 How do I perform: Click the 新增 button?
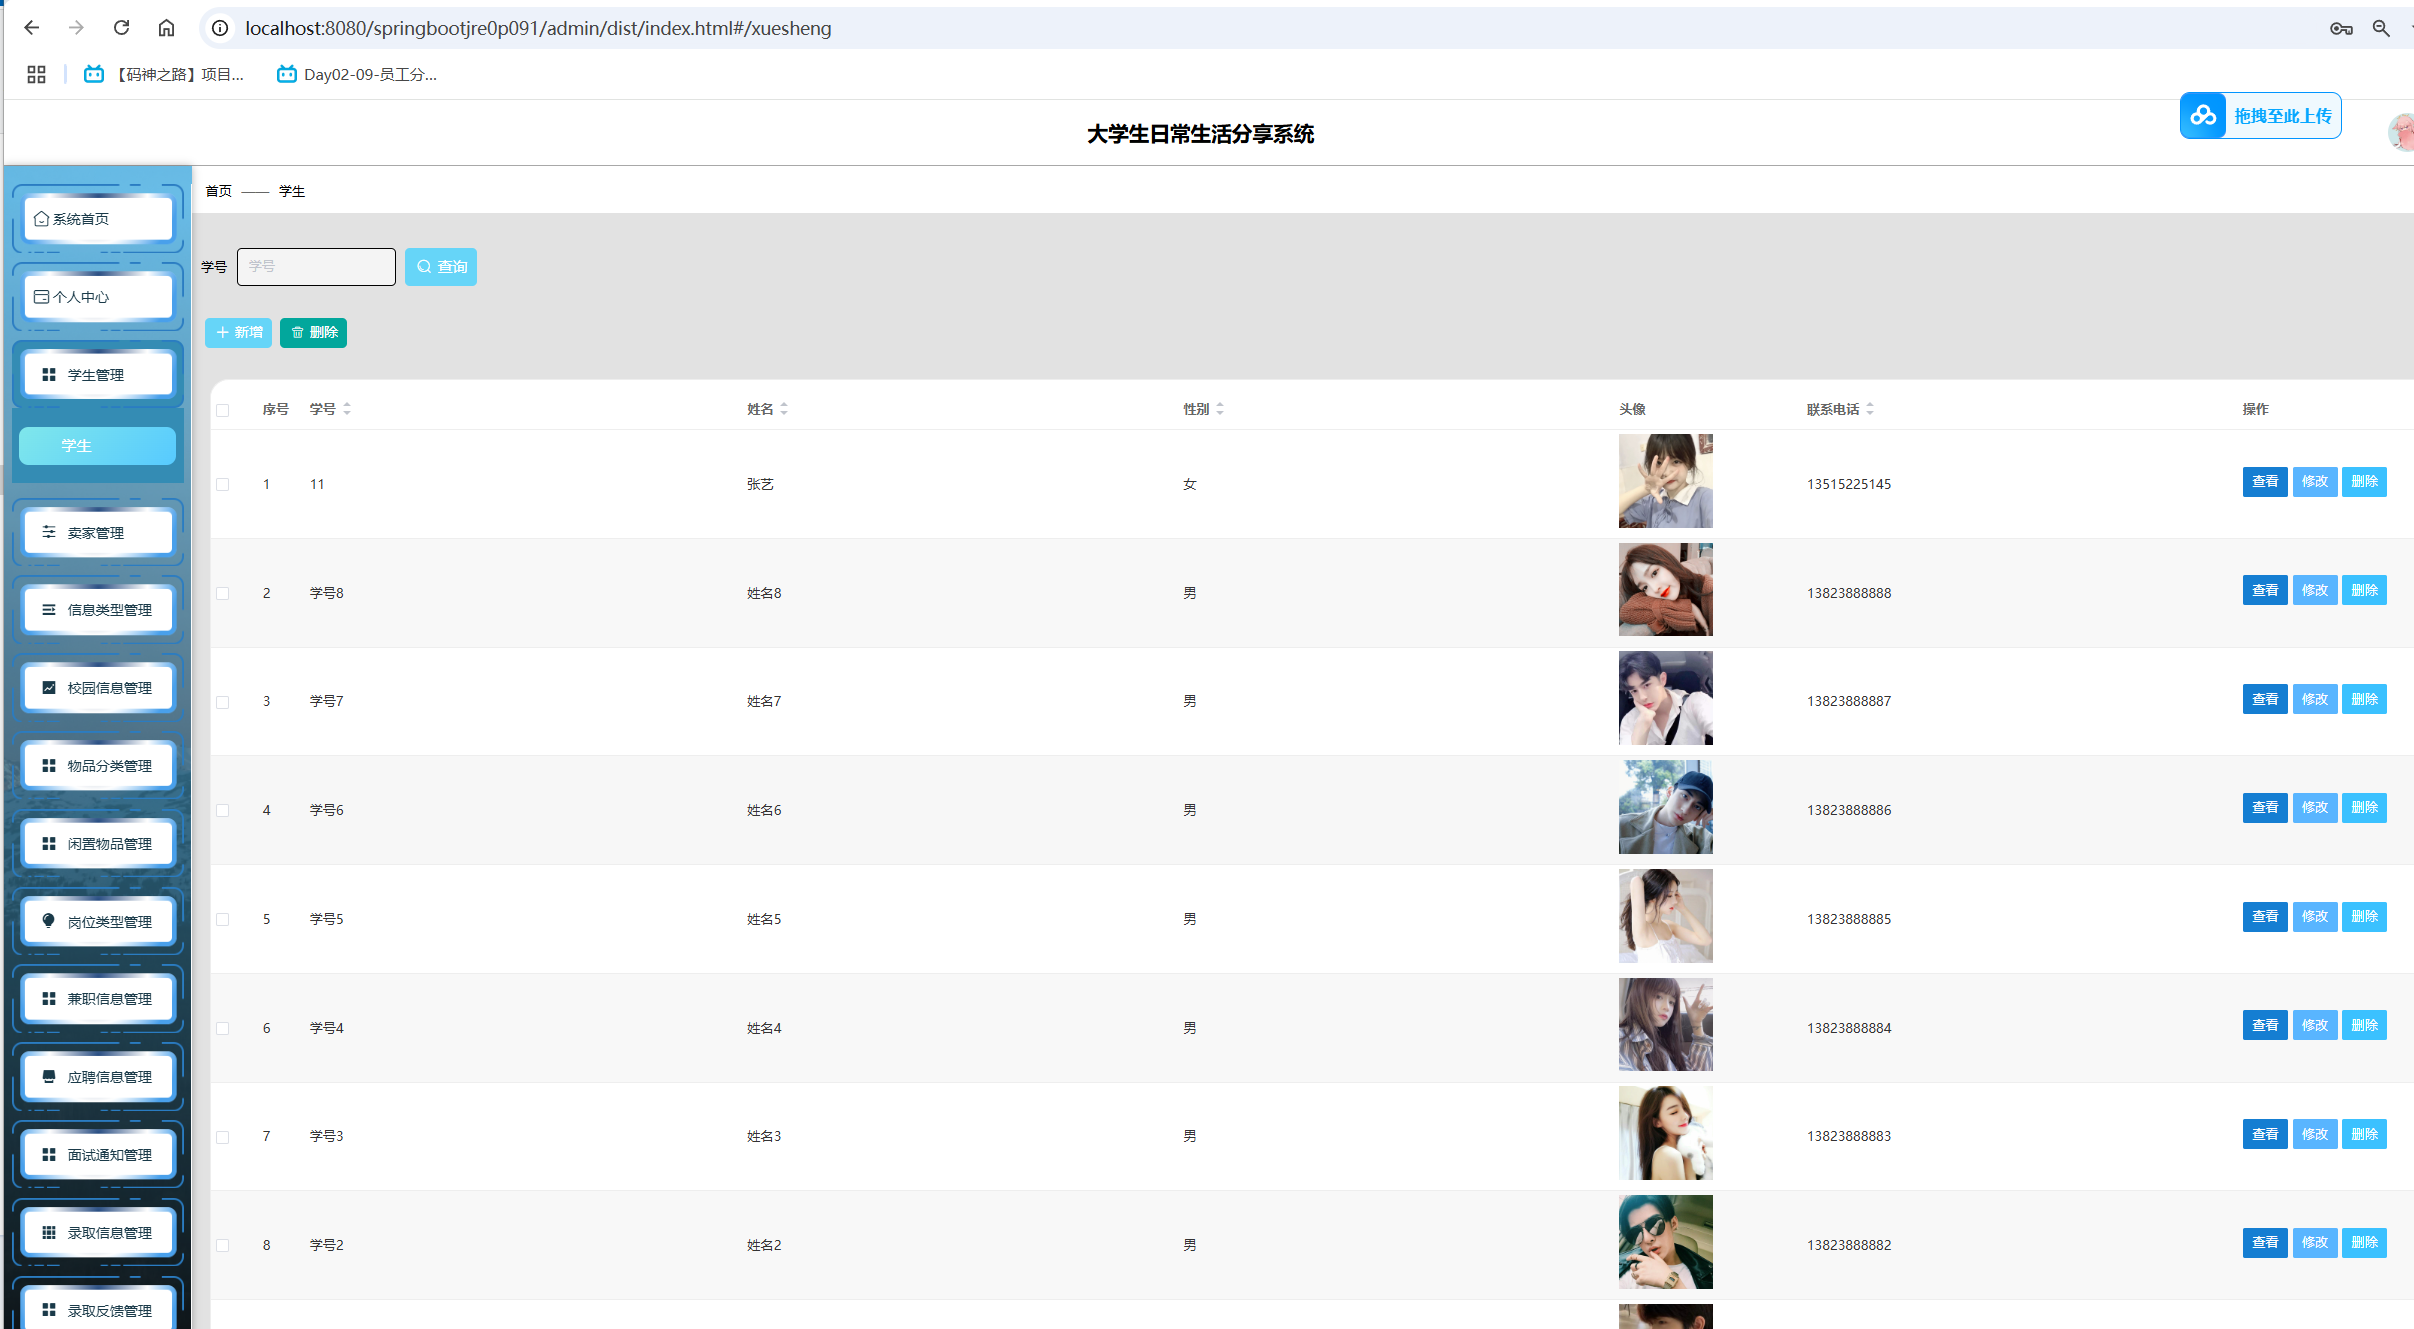pos(238,333)
